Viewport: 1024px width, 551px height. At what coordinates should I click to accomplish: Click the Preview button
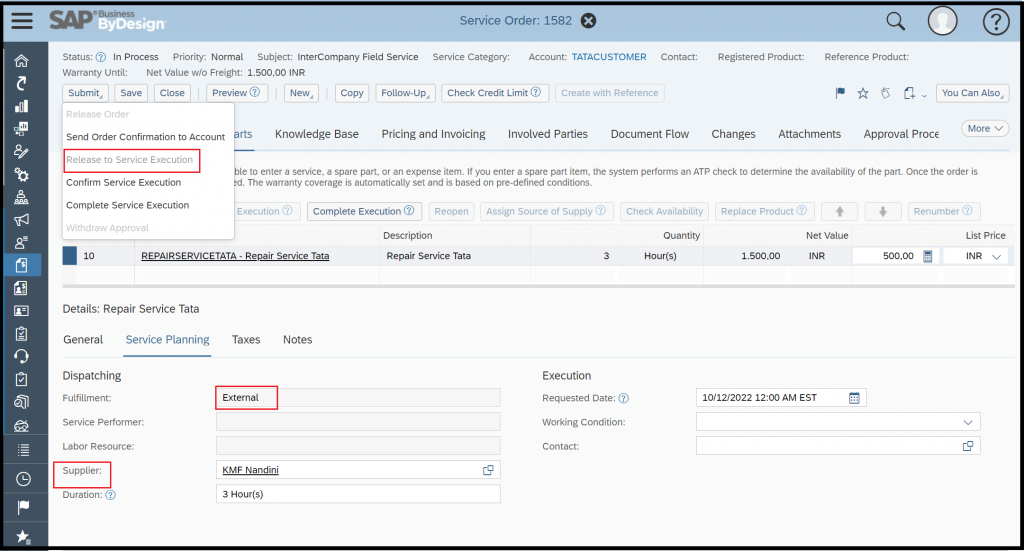coord(236,93)
